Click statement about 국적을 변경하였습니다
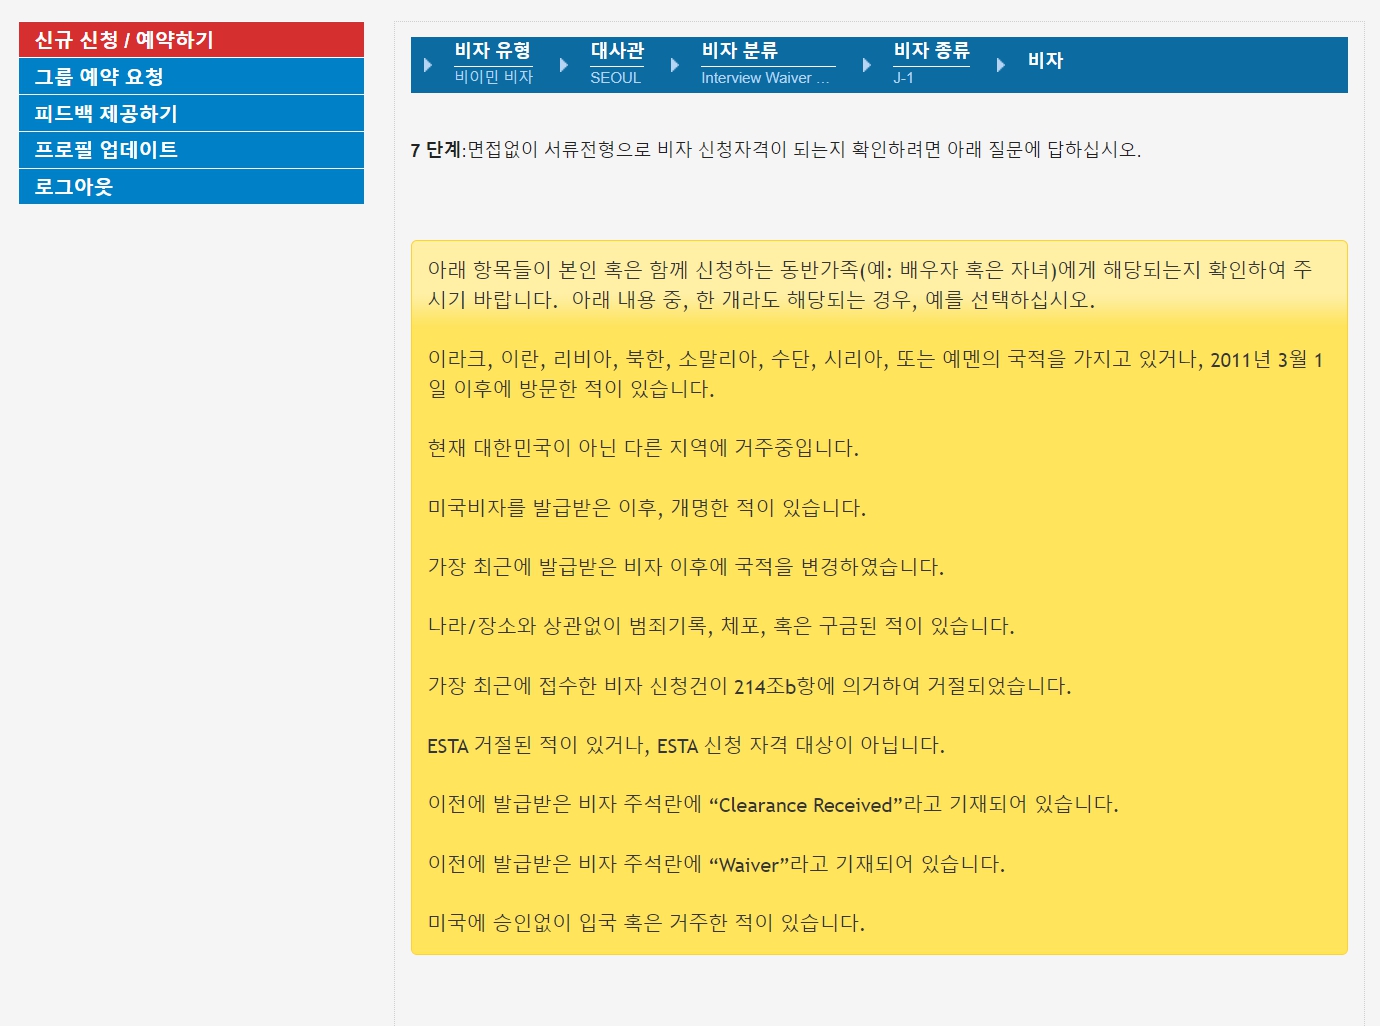The height and width of the screenshot is (1026, 1380). coord(685,567)
